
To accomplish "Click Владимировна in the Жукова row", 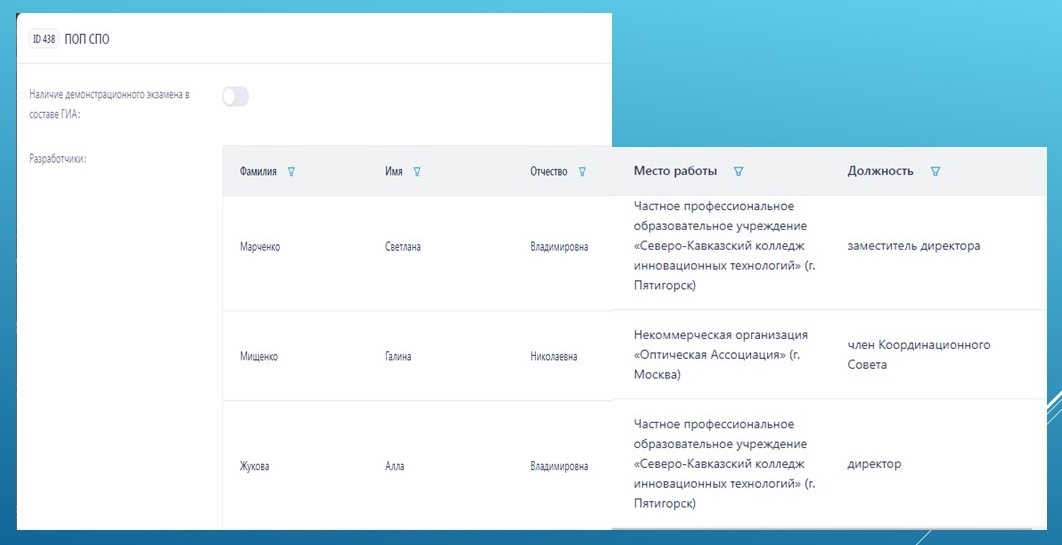I will point(559,466).
